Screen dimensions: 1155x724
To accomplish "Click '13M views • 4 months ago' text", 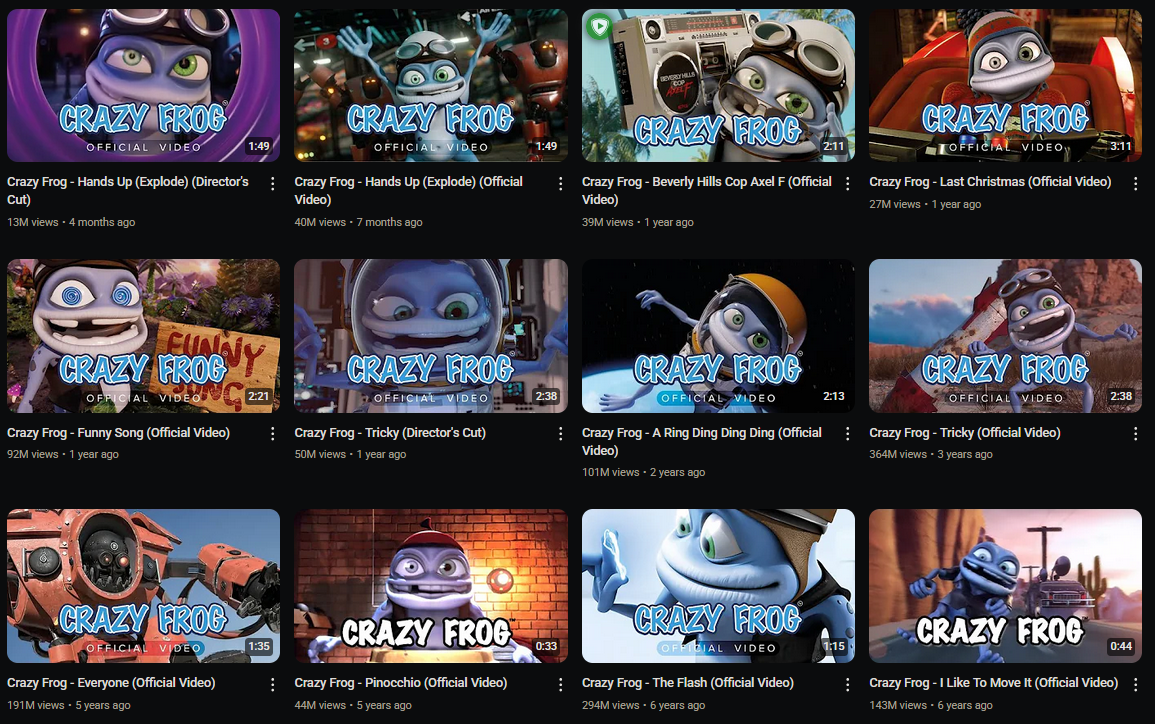I will [71, 222].
